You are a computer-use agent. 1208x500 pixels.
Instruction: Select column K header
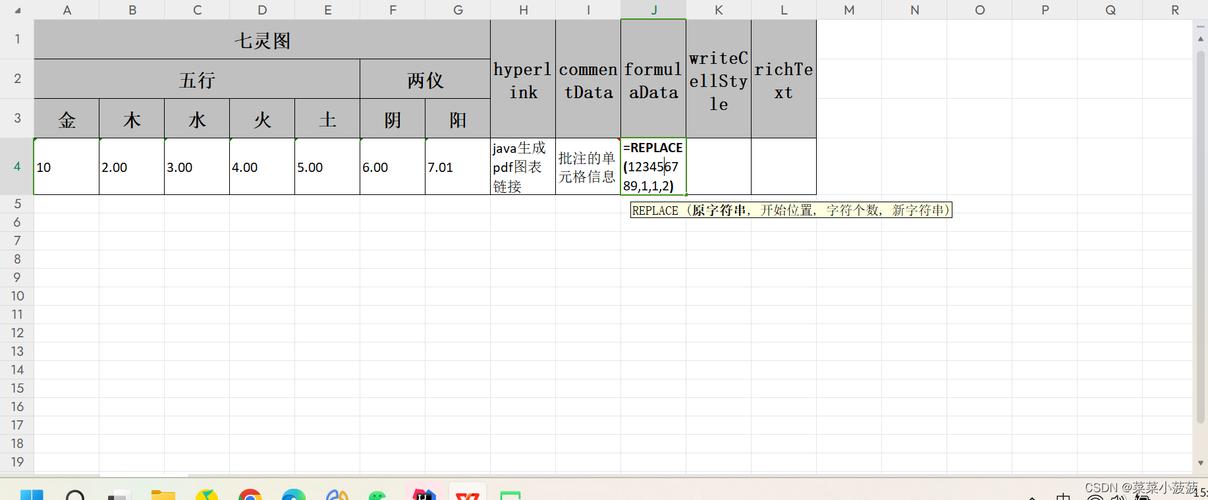coord(719,10)
